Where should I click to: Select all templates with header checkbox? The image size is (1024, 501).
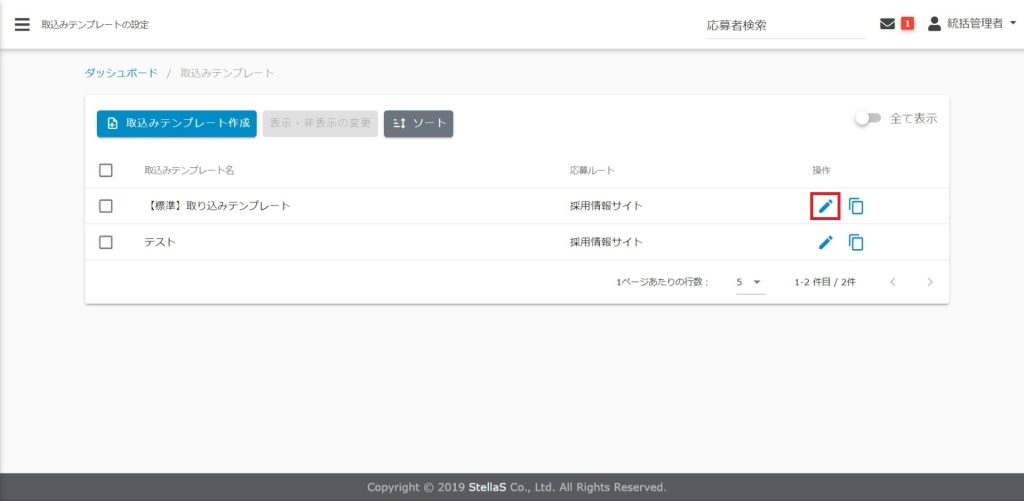pyautogui.click(x=106, y=170)
